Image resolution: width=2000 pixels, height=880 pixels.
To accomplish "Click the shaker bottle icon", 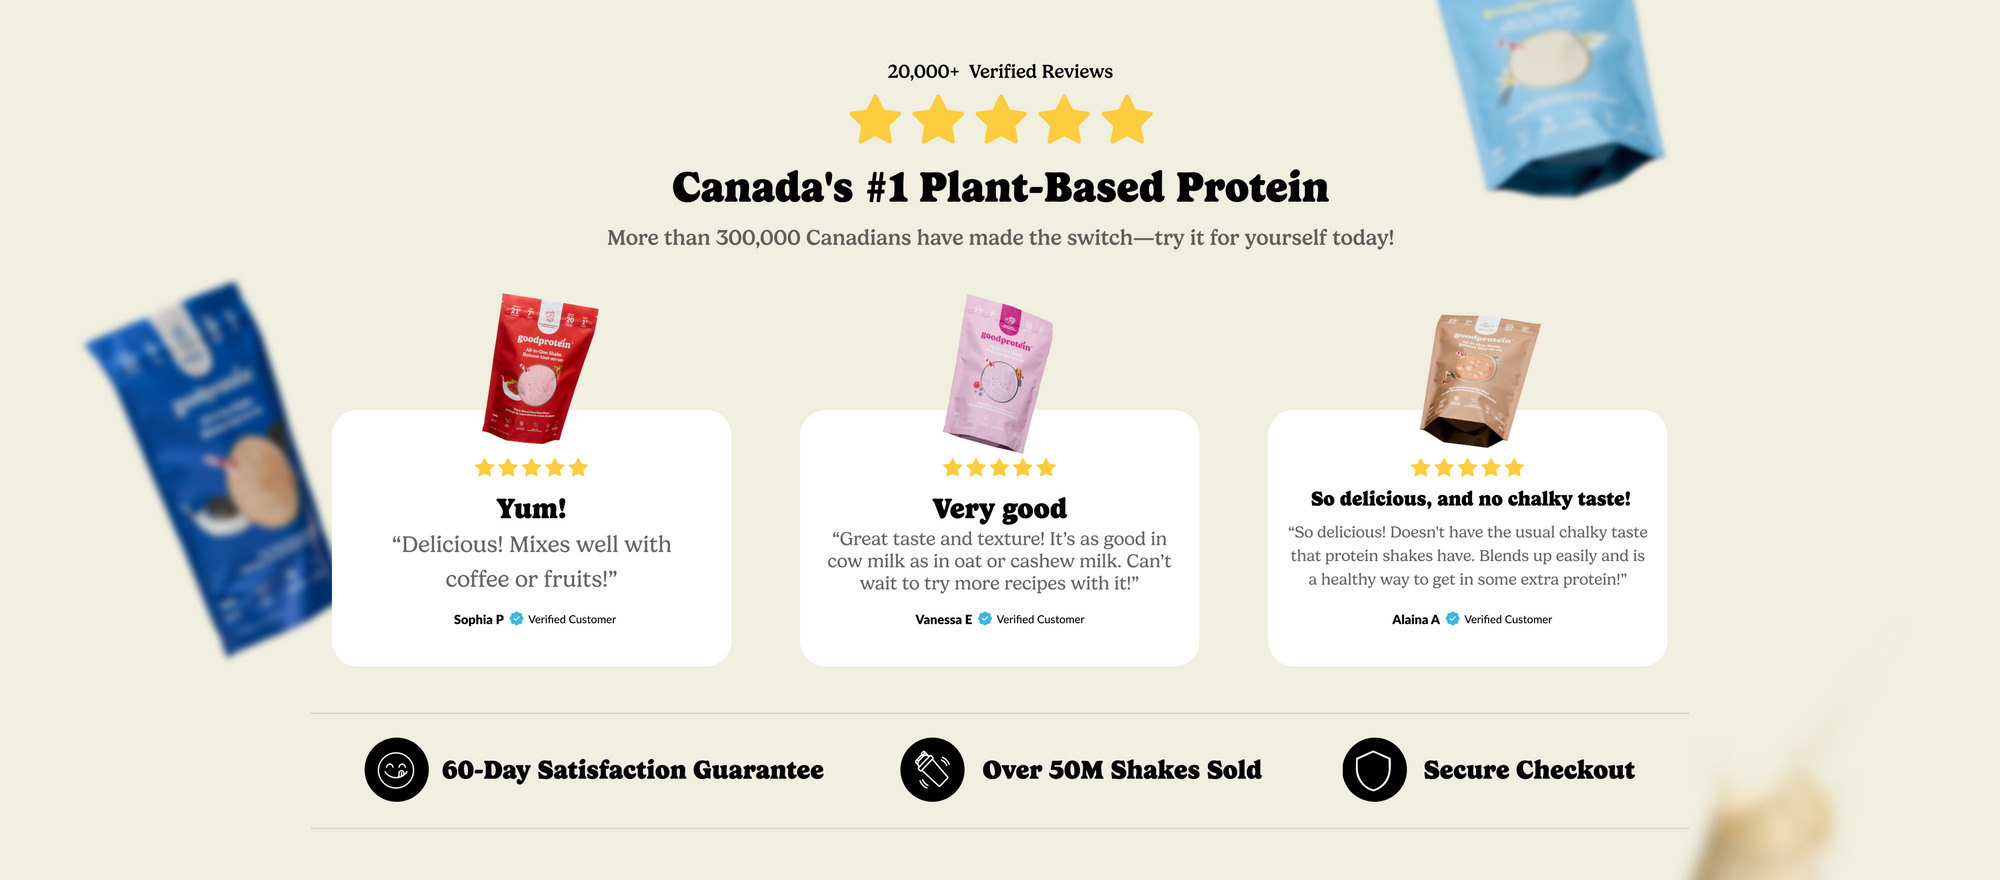I will click(x=932, y=770).
